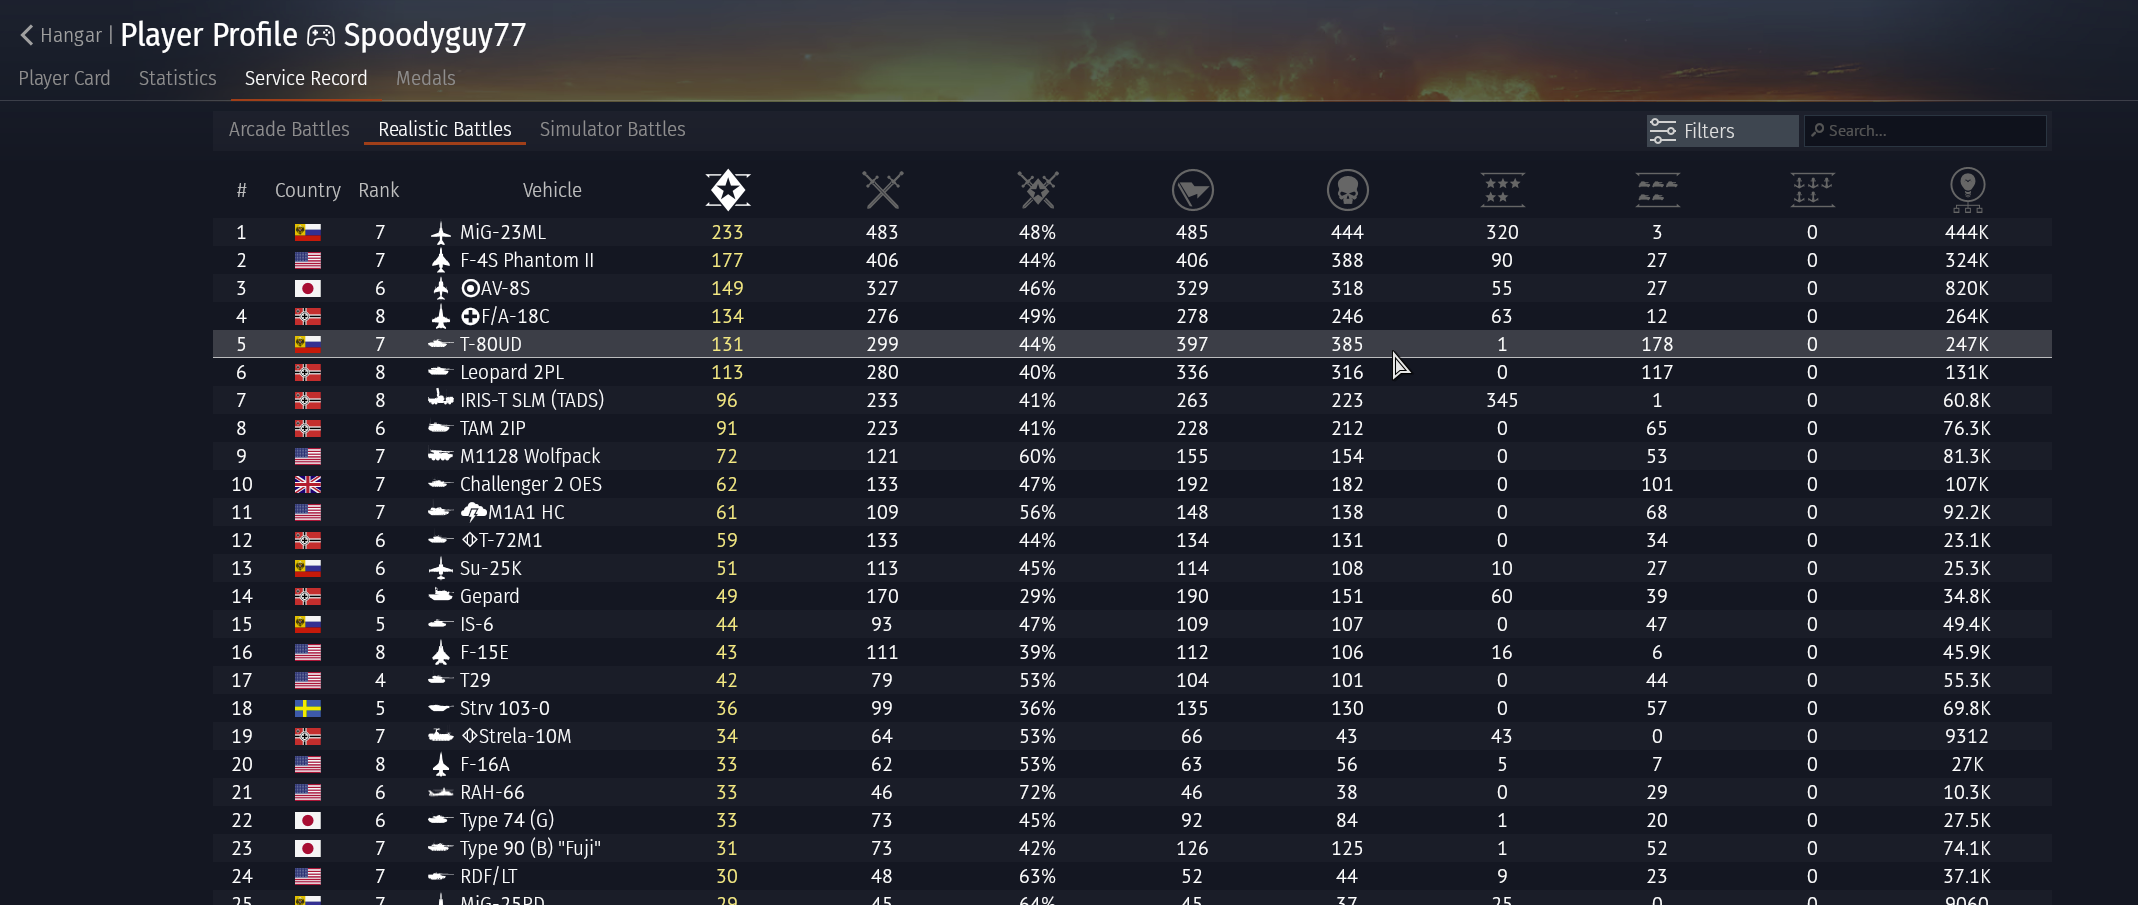This screenshot has height=905, width=2138.
Task: Go back to the Hangar
Action: [x=60, y=35]
